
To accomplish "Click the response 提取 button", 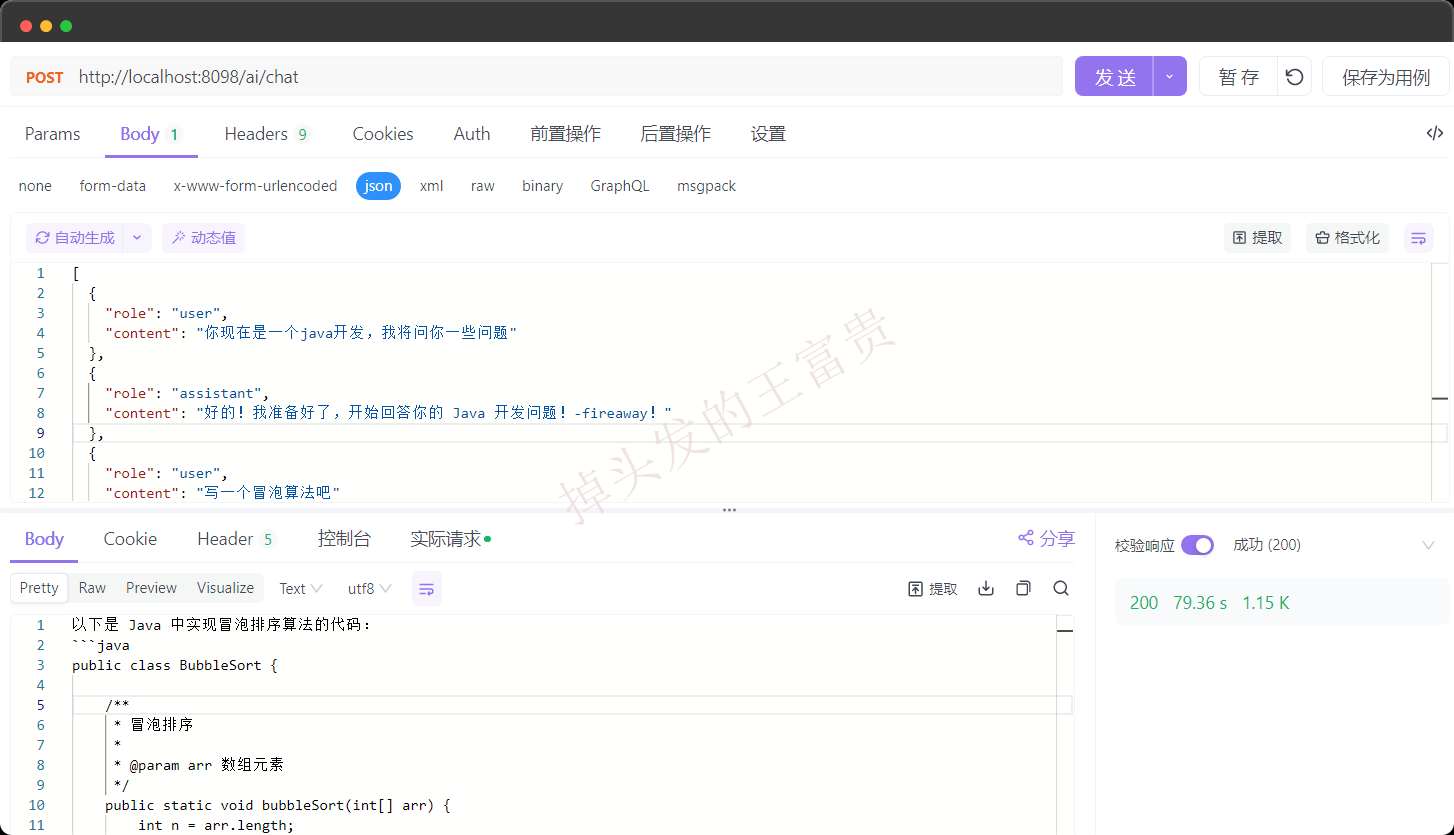I will point(932,589).
